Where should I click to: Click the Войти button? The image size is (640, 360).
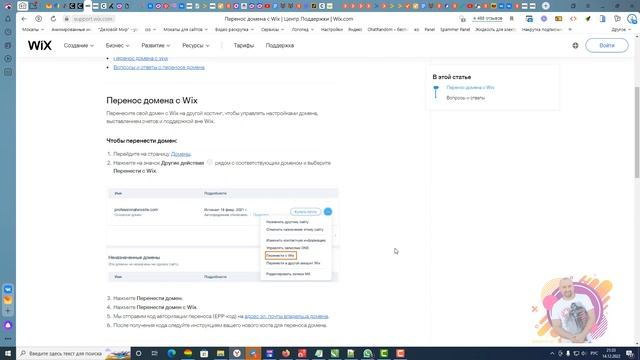pyautogui.click(x=607, y=45)
